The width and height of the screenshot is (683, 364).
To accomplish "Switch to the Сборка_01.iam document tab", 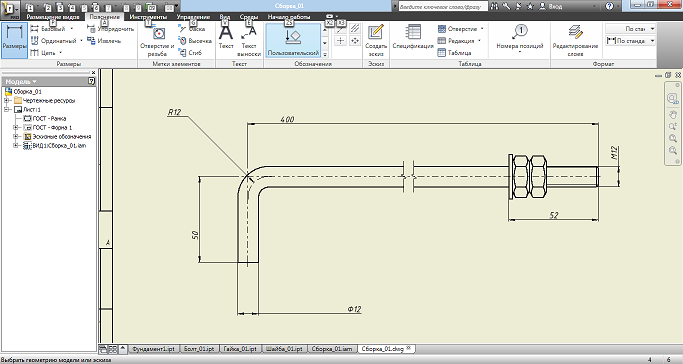I will [x=332, y=349].
